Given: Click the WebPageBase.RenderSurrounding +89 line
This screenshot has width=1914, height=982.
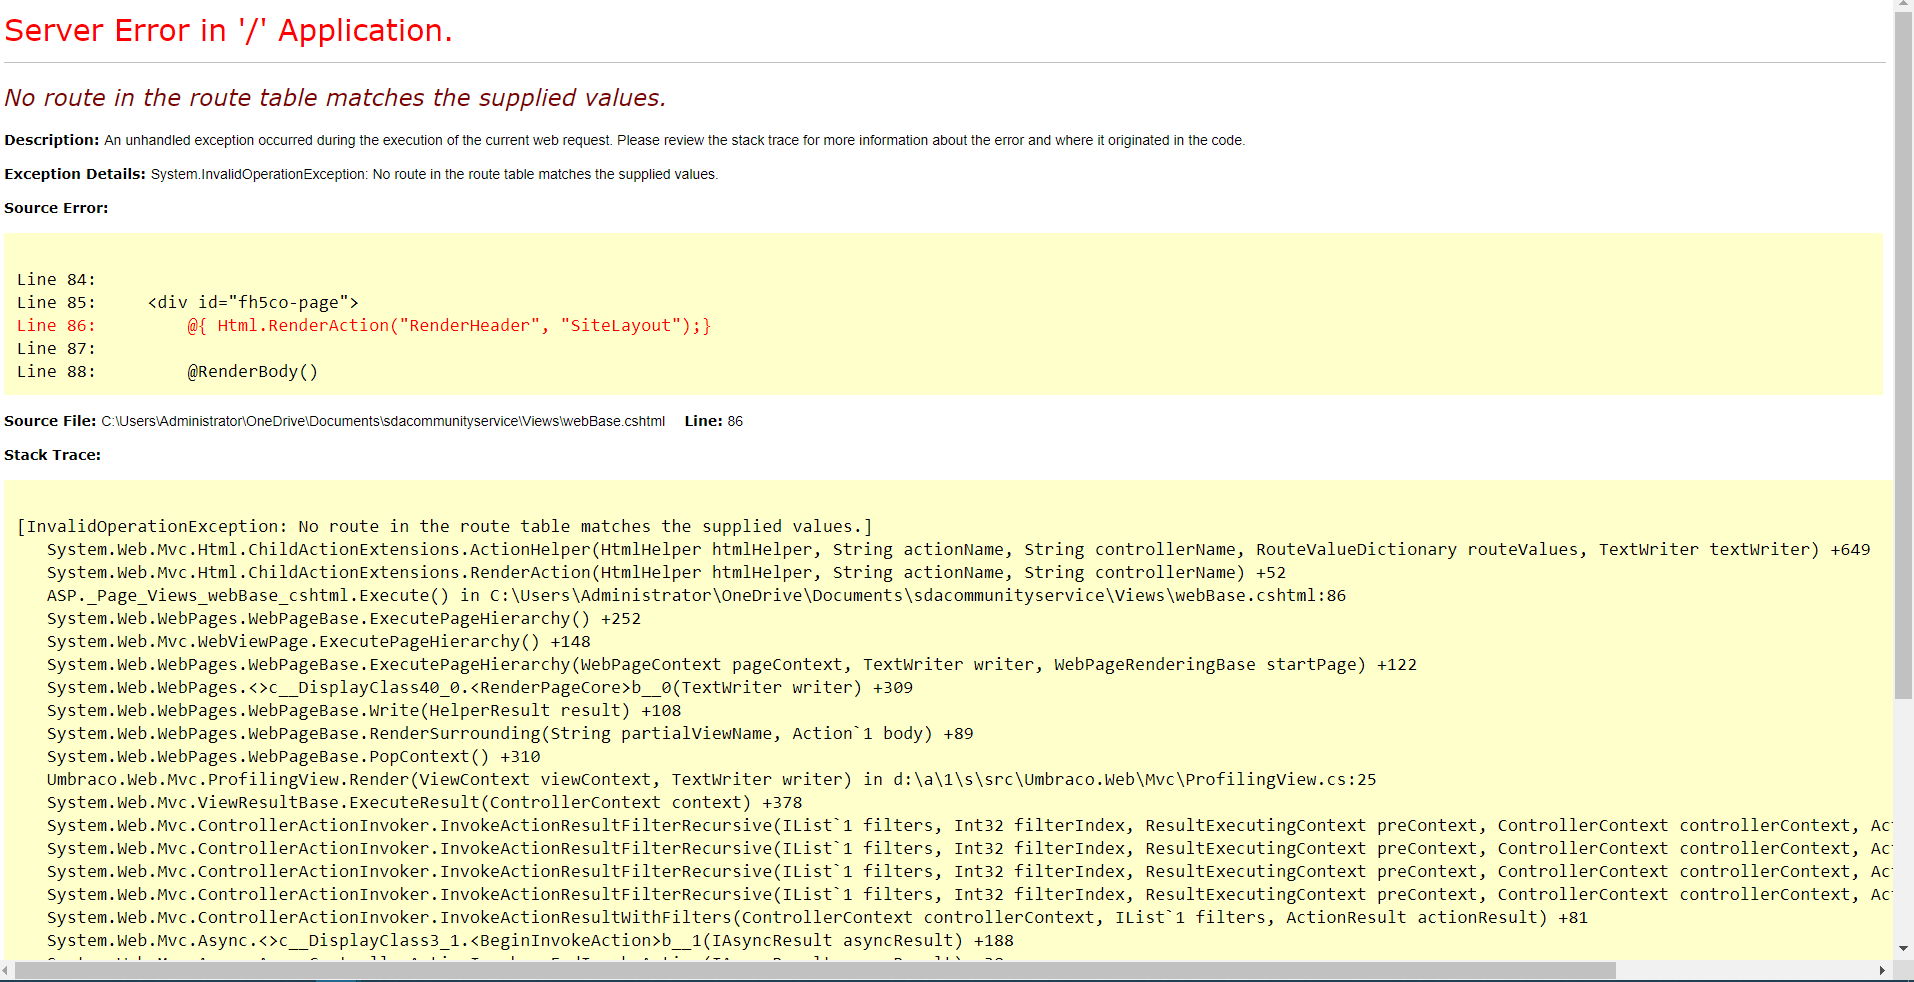Looking at the screenshot, I should tap(510, 734).
